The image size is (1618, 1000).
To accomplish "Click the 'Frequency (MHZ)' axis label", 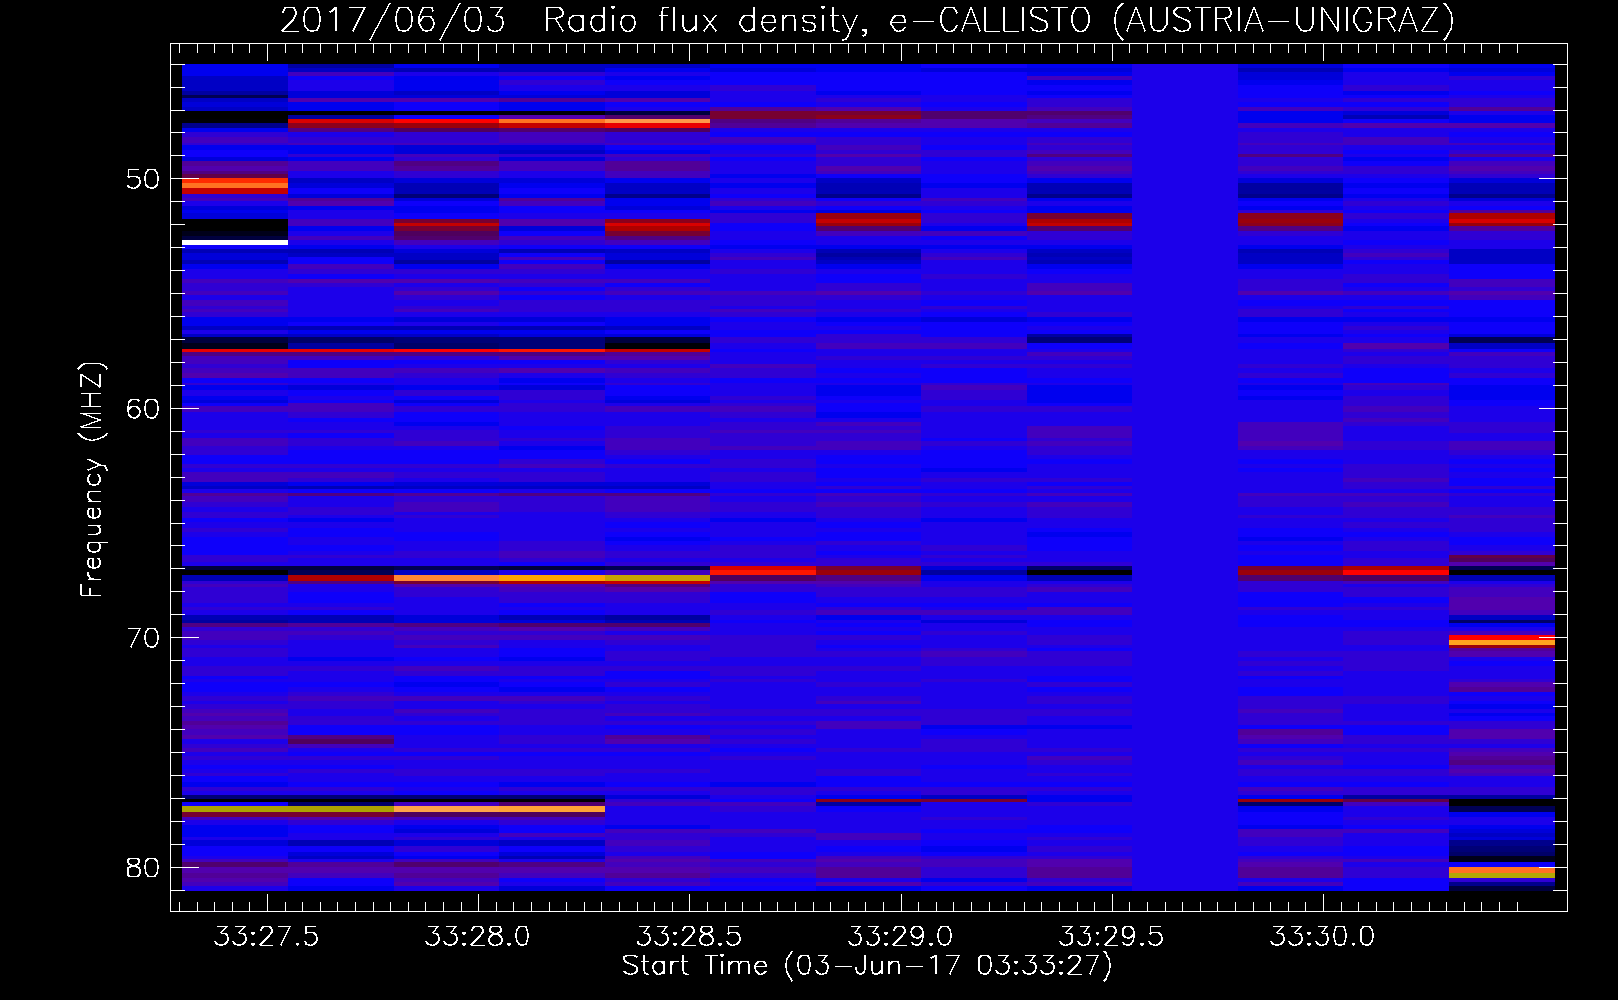I will click(x=92, y=480).
